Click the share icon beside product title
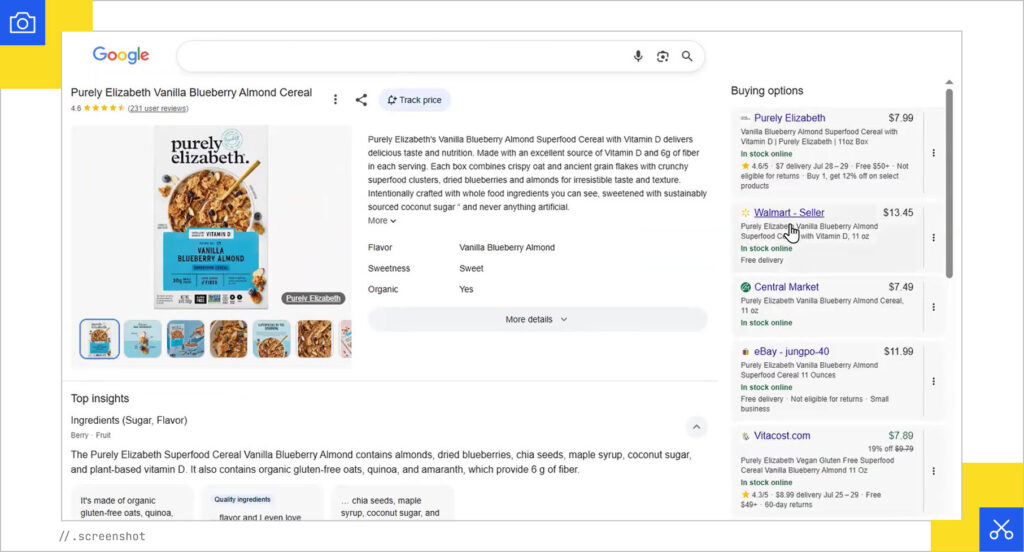 361,100
